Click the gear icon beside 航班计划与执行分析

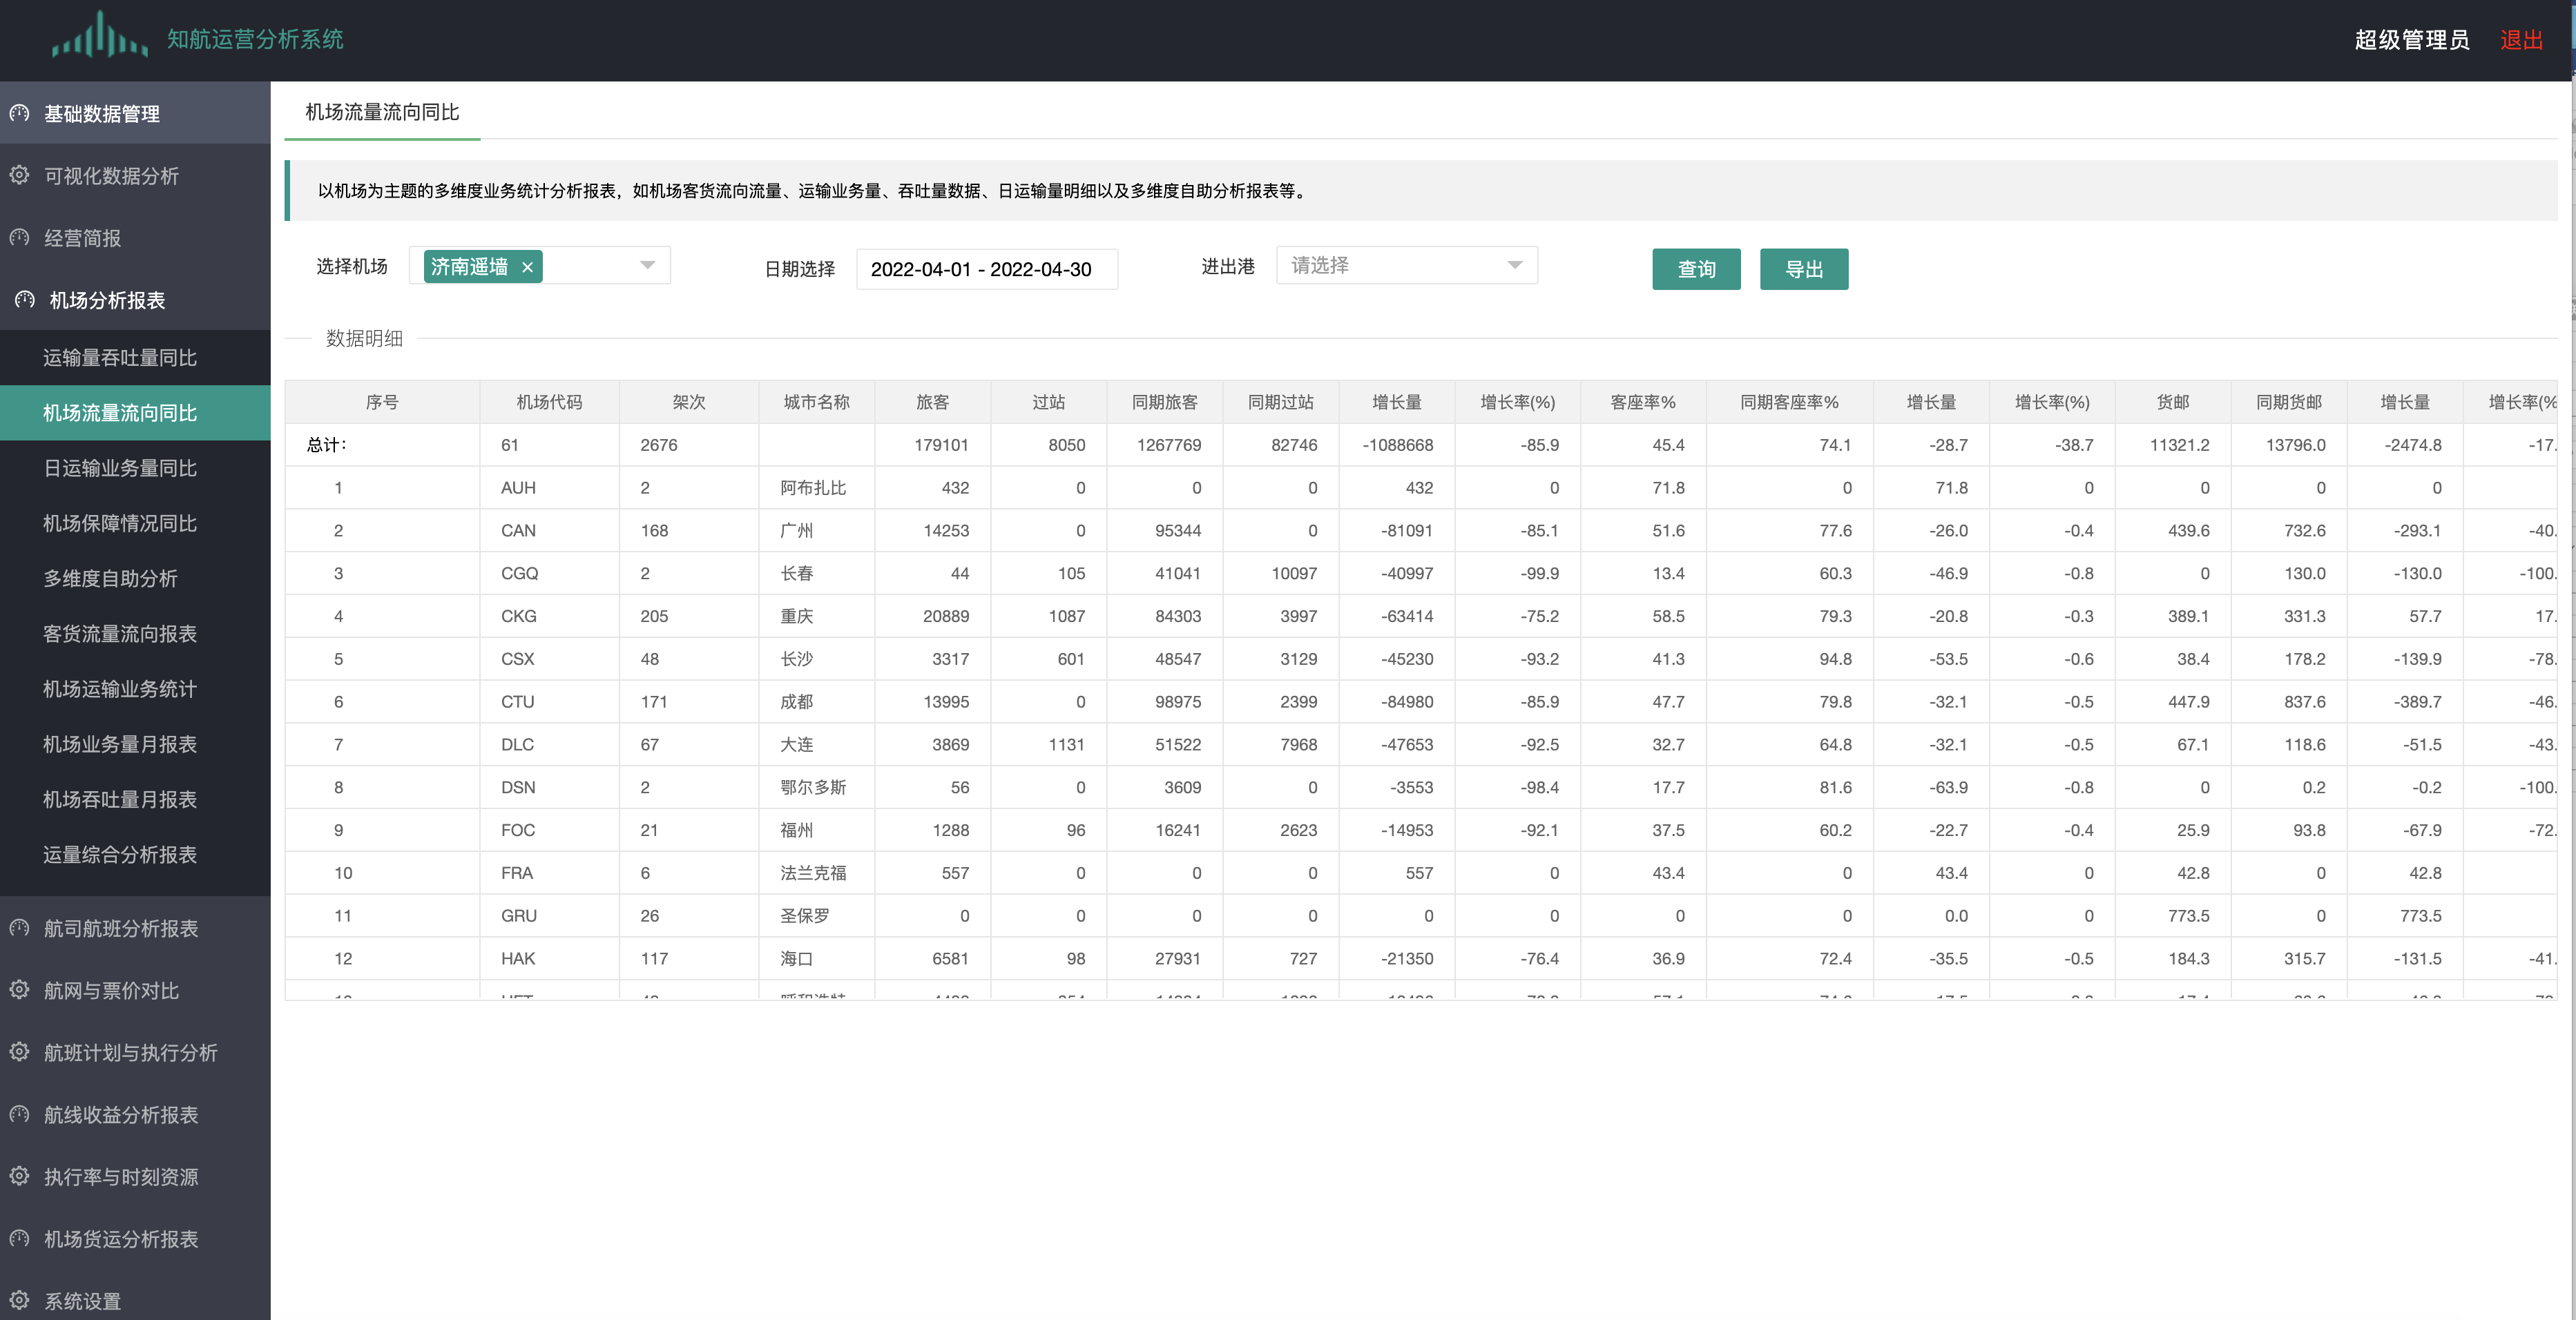point(19,1052)
